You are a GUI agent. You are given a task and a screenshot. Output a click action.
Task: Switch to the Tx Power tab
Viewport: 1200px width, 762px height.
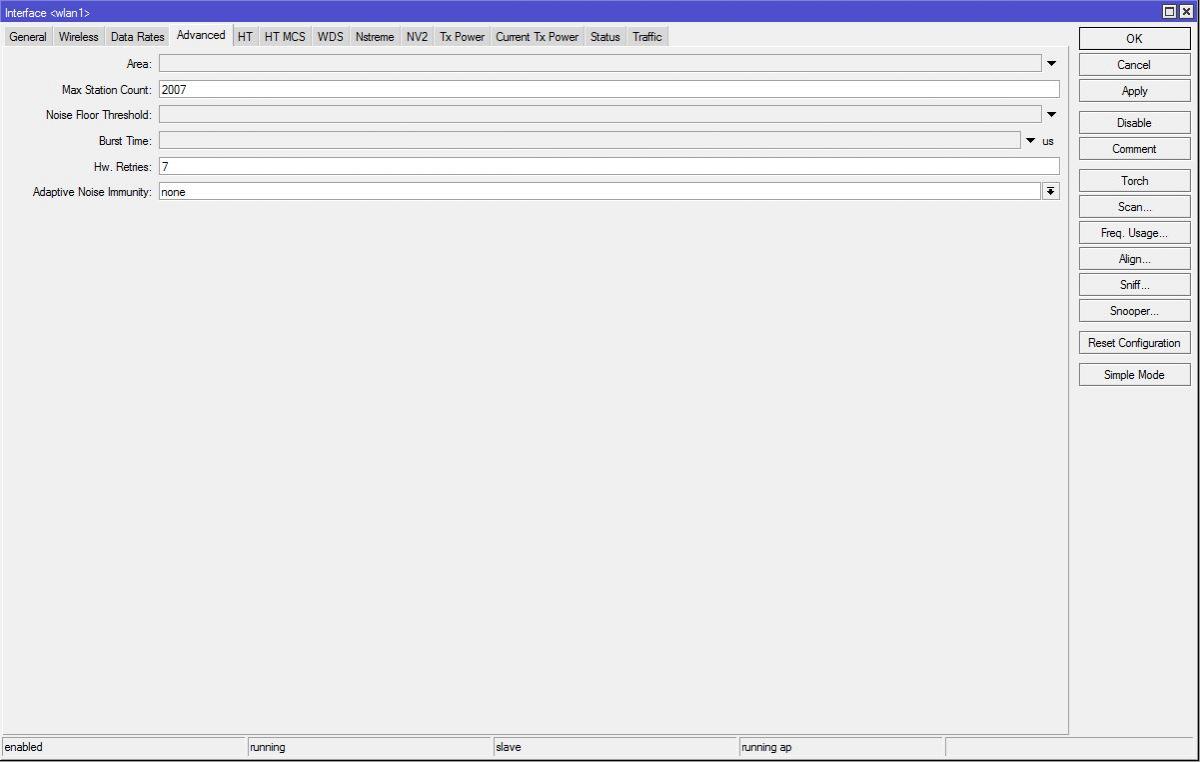[461, 37]
